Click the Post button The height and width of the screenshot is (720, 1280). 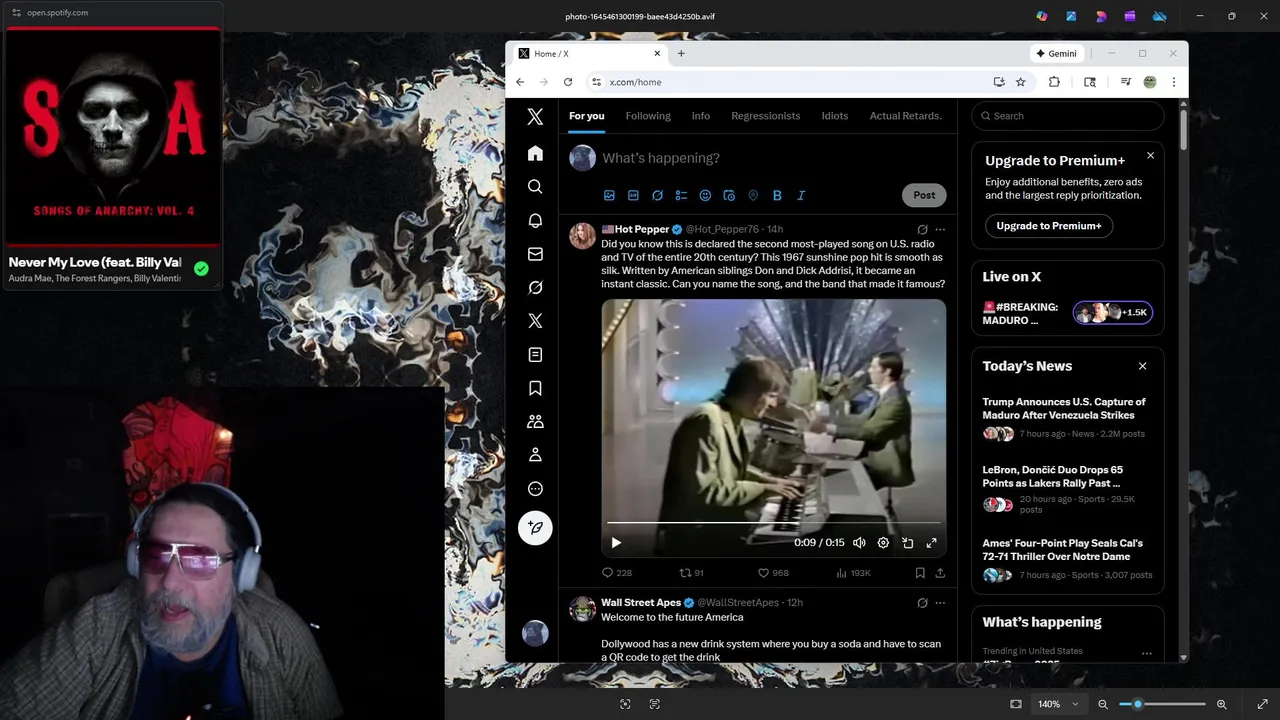(x=924, y=195)
